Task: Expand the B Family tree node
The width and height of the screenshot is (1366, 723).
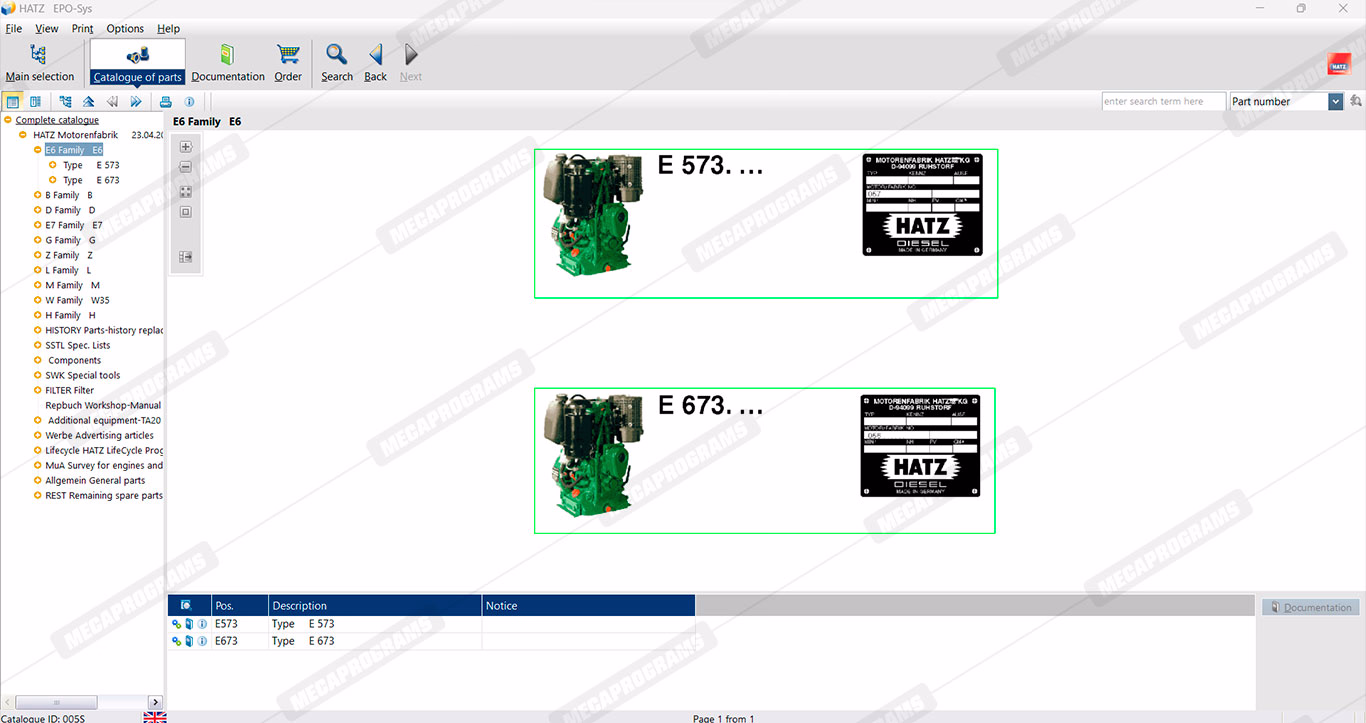Action: point(36,195)
